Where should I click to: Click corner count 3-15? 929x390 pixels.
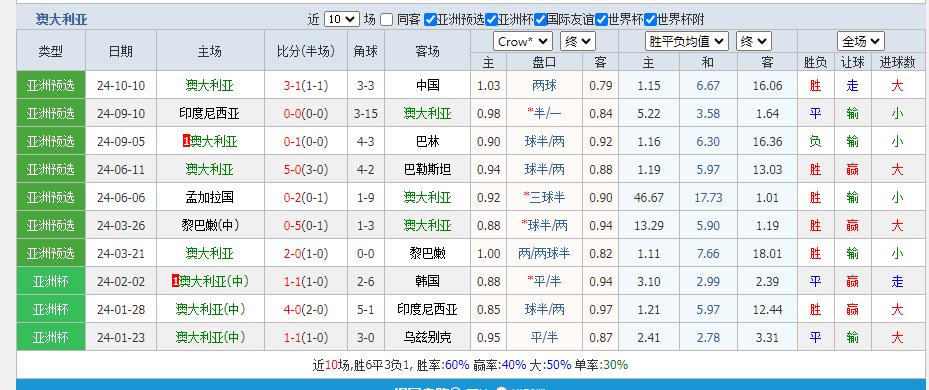(x=365, y=113)
